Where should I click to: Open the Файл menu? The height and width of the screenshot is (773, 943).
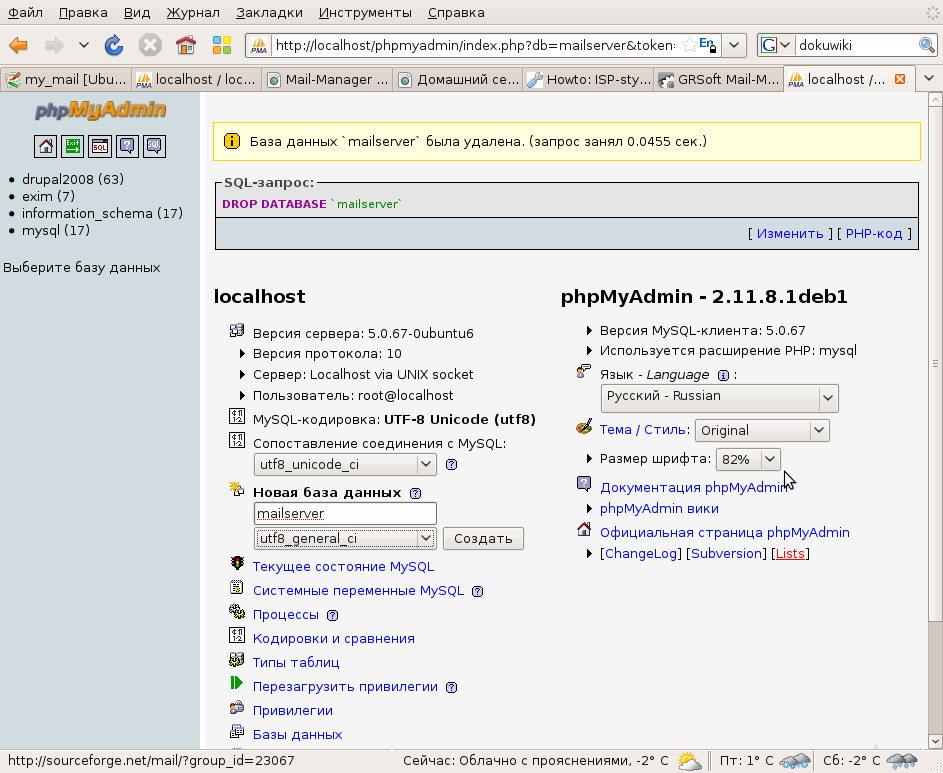[25, 13]
